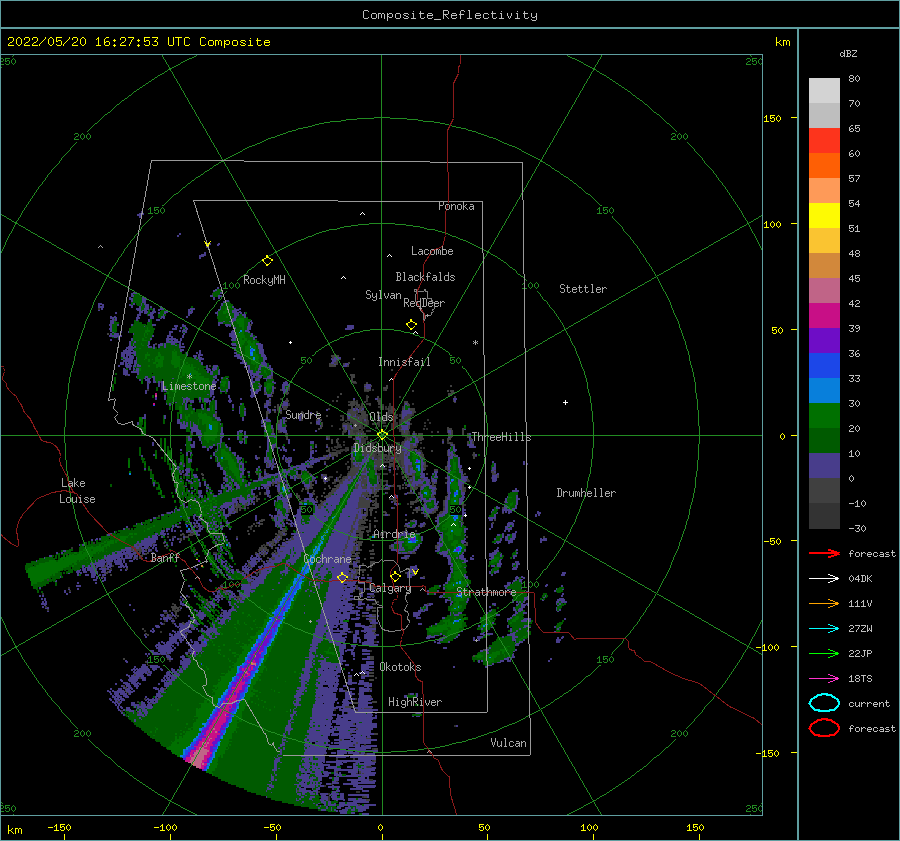The image size is (900, 841).
Task: Click the cyan current ellipse symbol
Action: 824,703
